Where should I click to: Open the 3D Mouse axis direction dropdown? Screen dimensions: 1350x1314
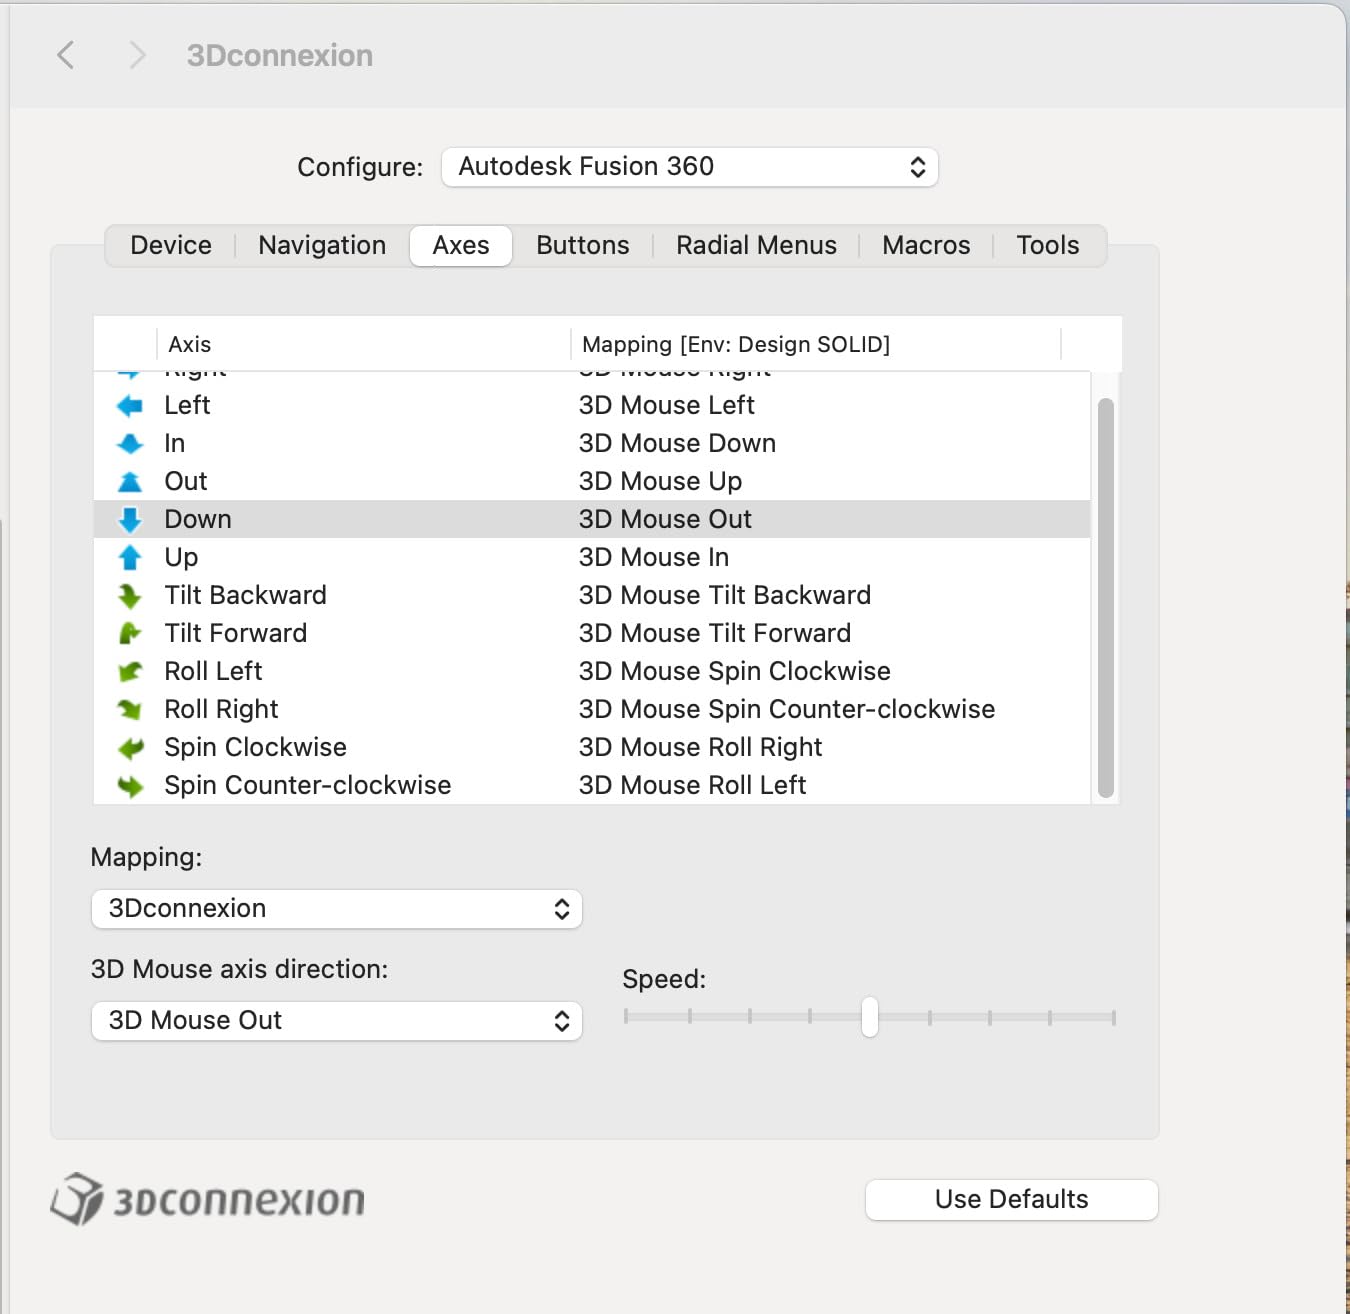[337, 1021]
